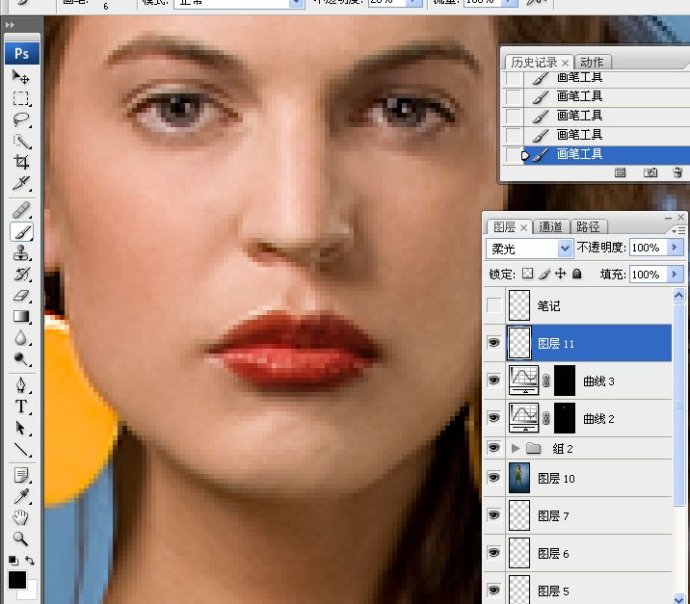The width and height of the screenshot is (690, 604).
Task: Select the Blur tool
Action: click(21, 338)
